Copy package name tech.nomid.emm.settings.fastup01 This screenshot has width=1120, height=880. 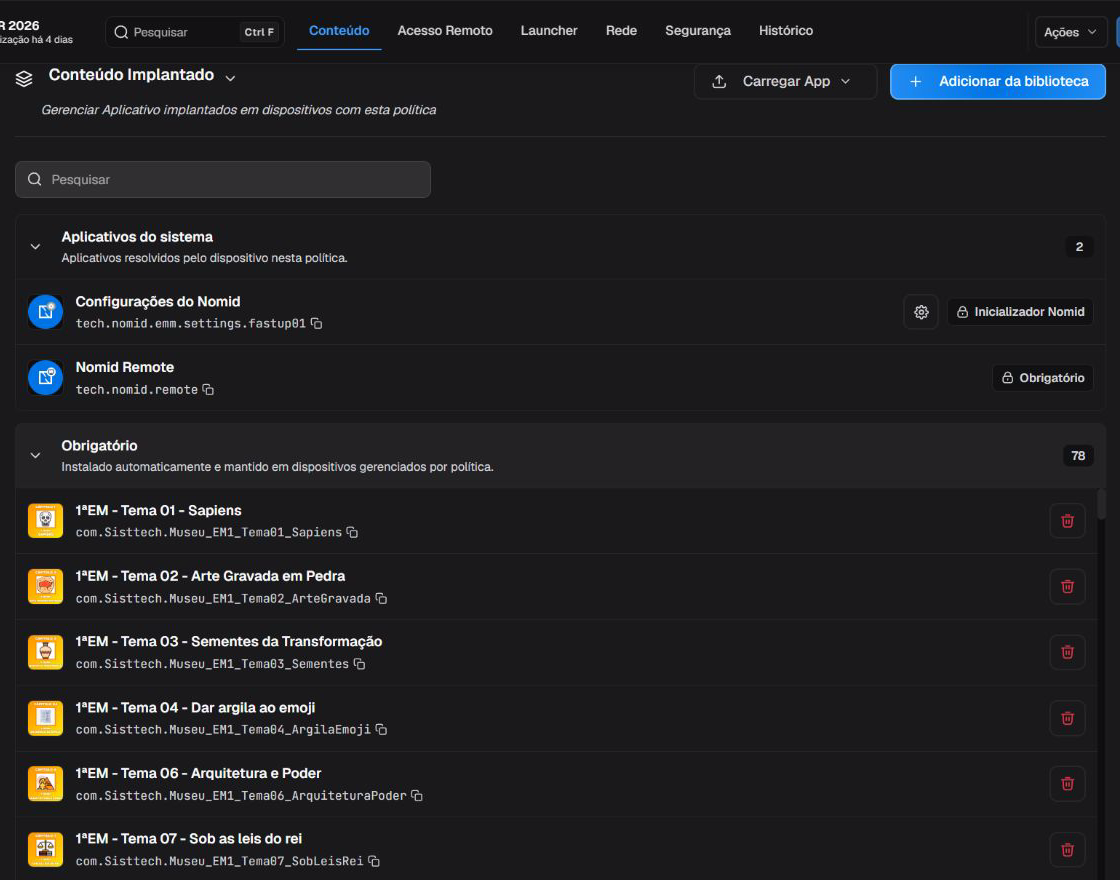coord(316,324)
